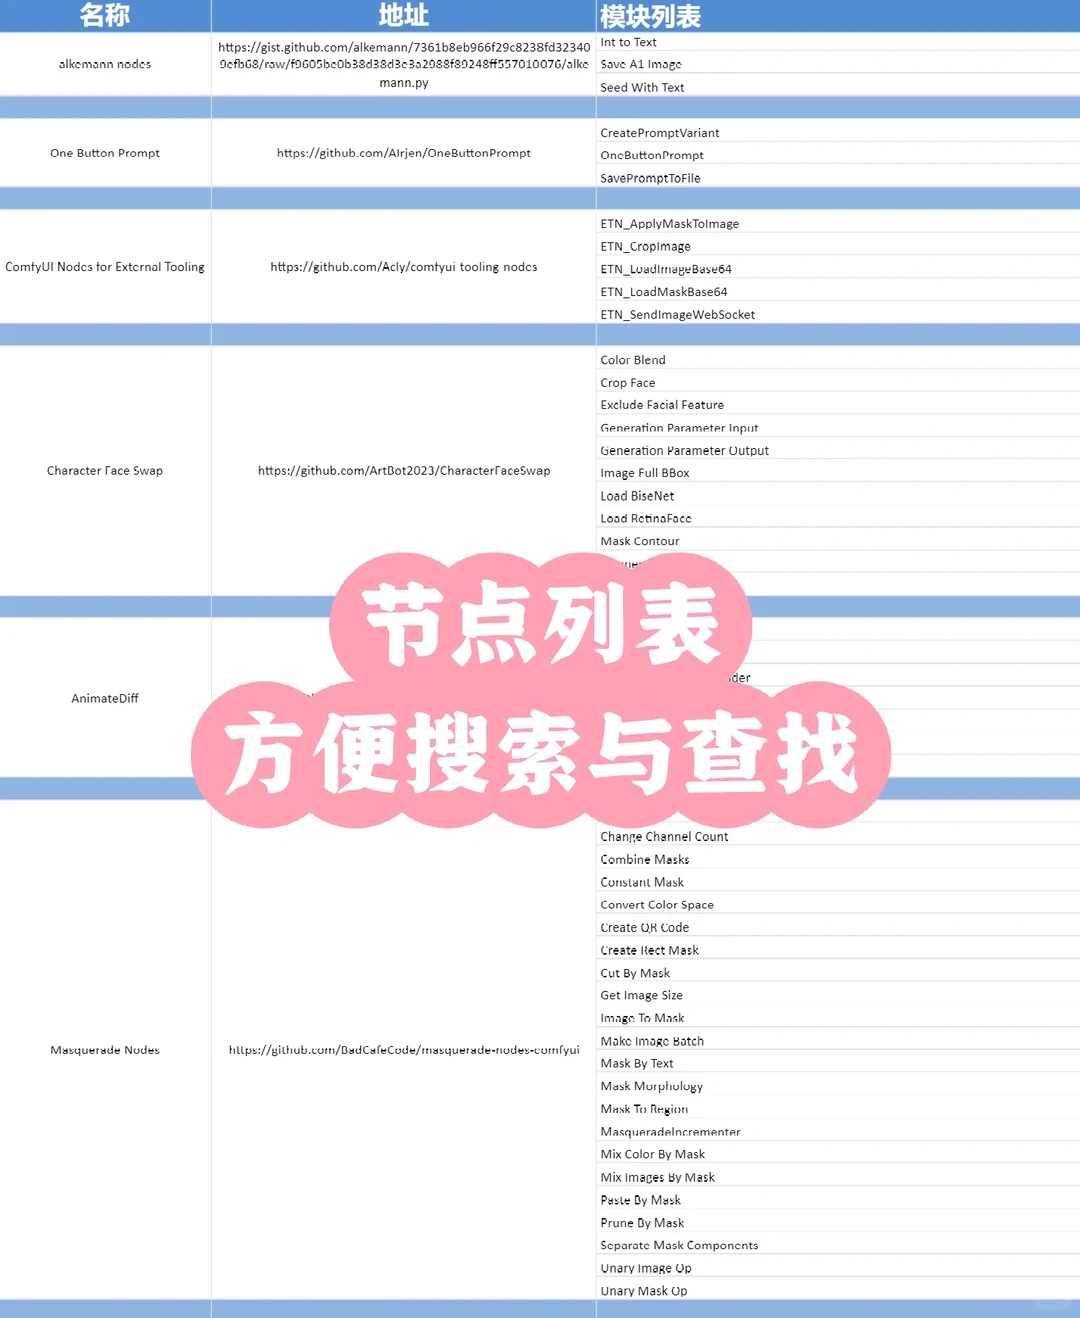The width and height of the screenshot is (1080, 1318).
Task: Click the Create QR Code module entry
Action: (x=644, y=927)
